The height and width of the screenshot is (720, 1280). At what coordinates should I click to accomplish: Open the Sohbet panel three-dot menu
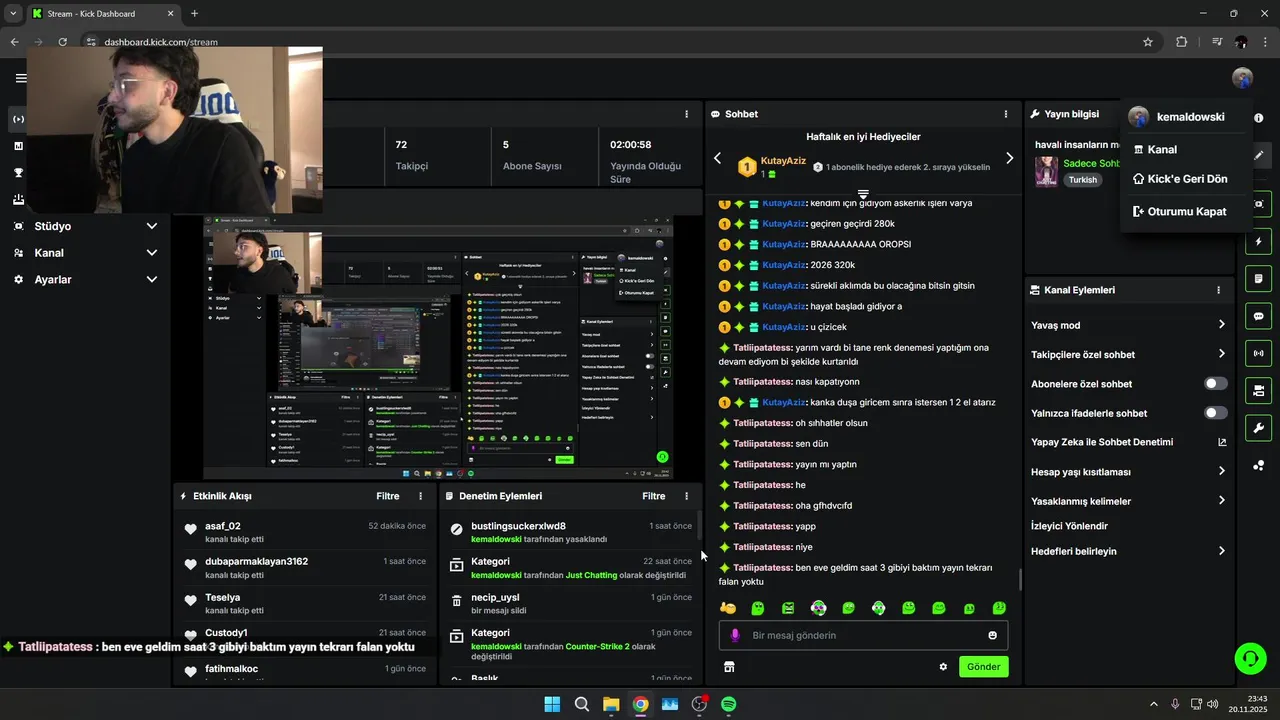[x=1006, y=114]
